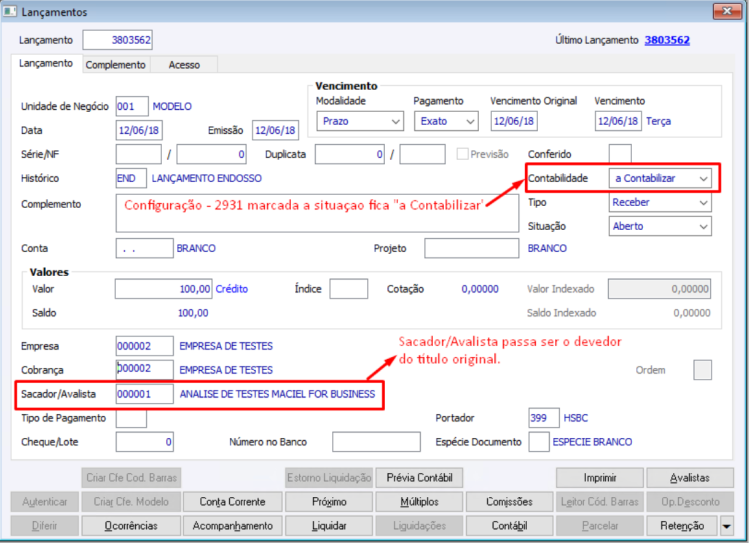Viewport: 750px width, 543px height.
Task: Tick the Conferido box
Action: pyautogui.click(x=620, y=154)
